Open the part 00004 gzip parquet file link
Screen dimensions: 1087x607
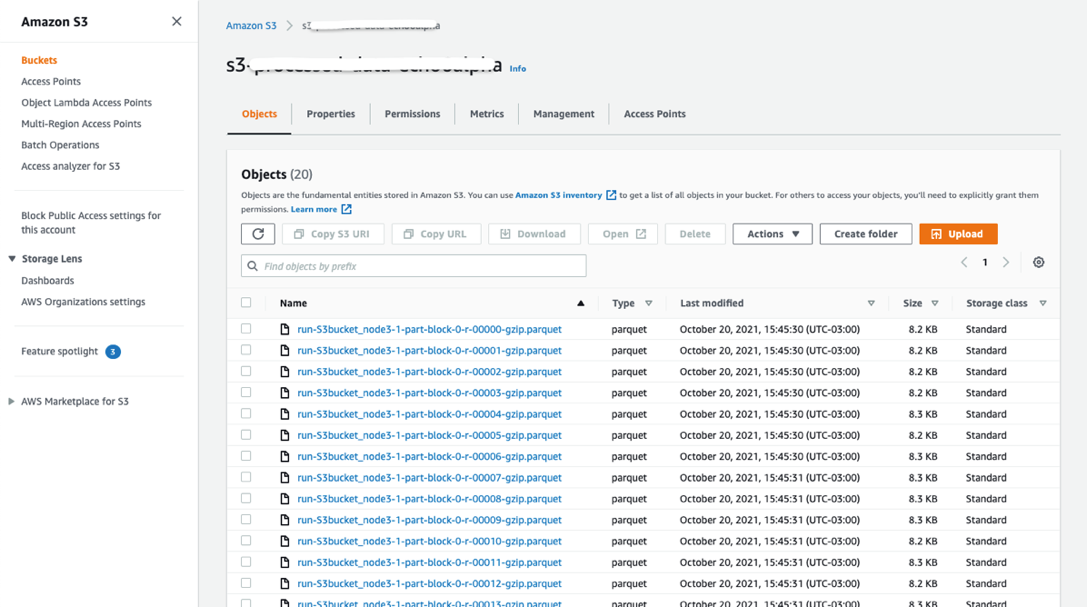tap(429, 414)
